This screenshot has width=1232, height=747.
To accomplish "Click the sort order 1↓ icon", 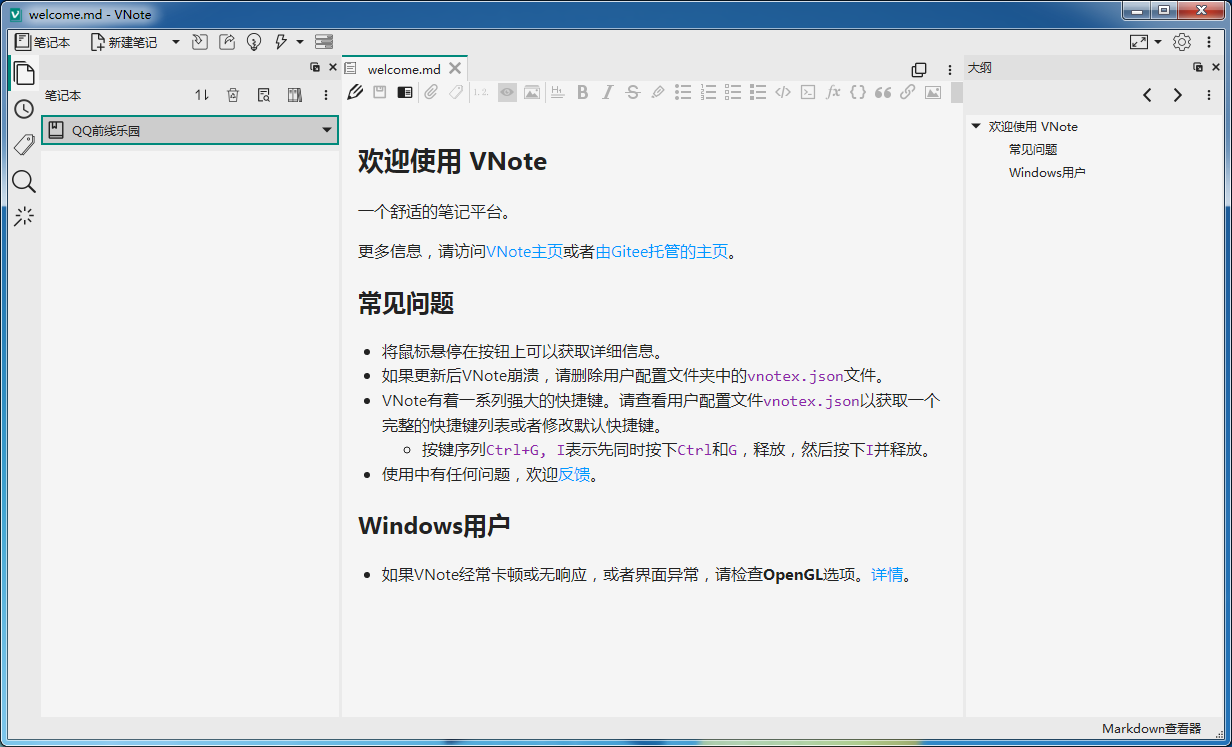I will [202, 95].
